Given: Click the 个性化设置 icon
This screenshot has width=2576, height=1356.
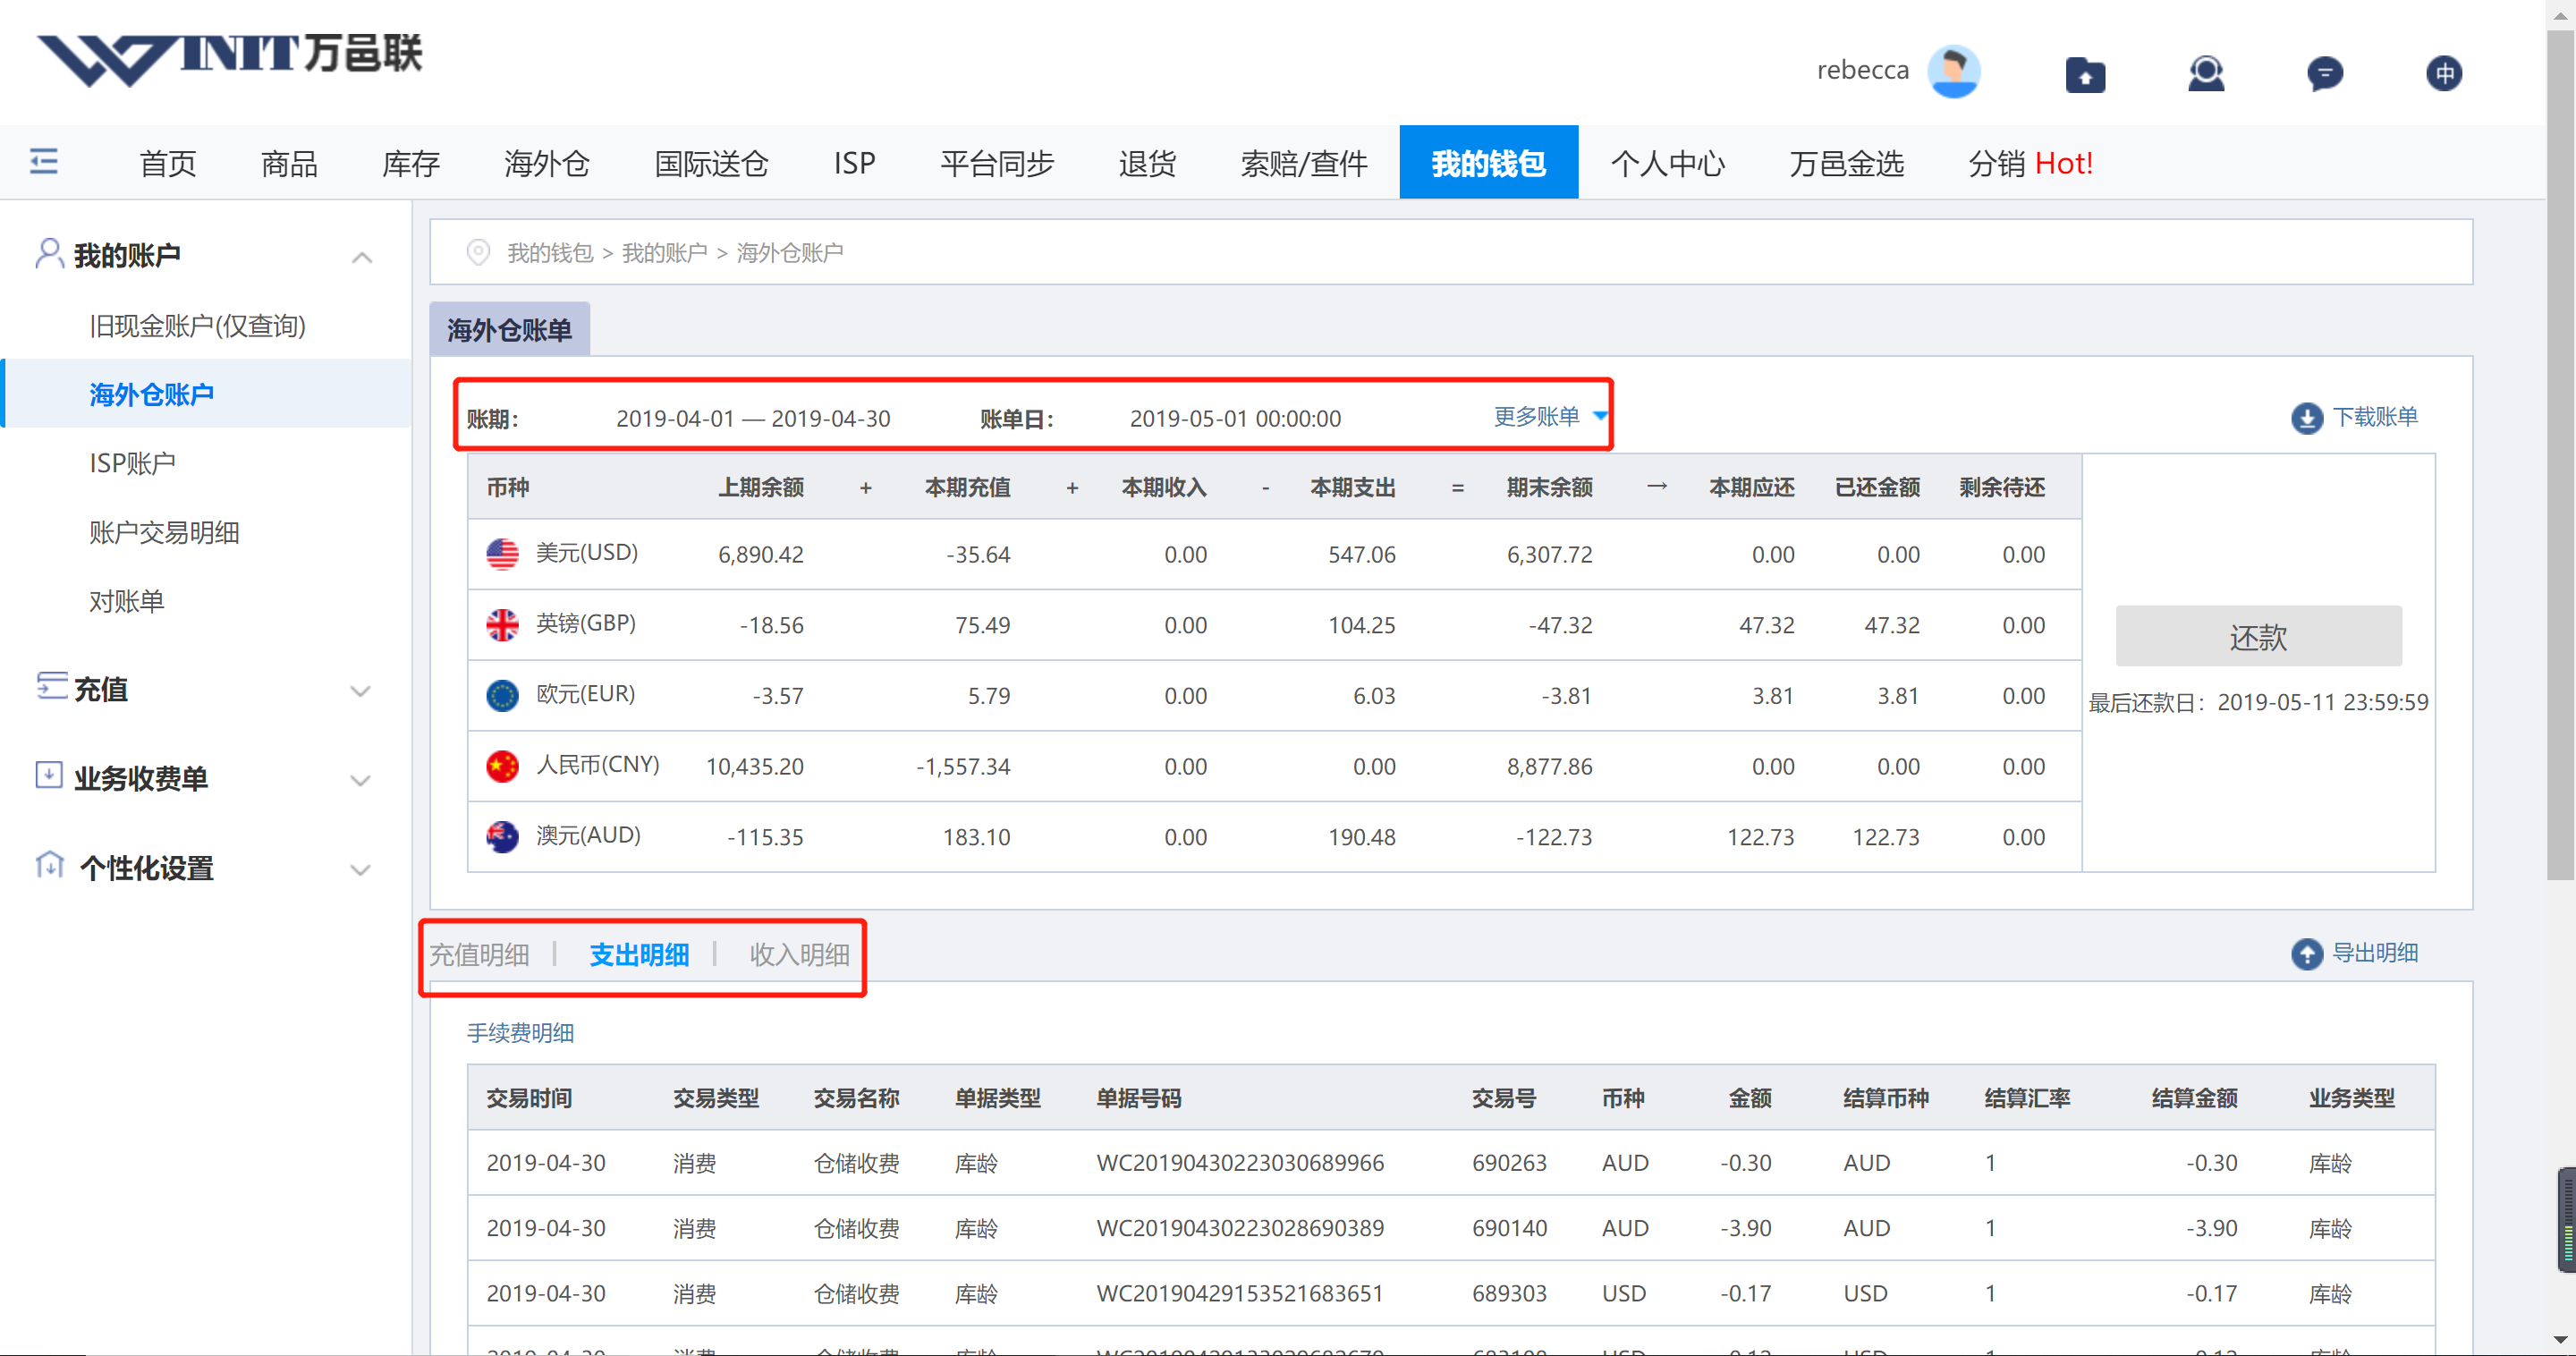Looking at the screenshot, I should [x=49, y=864].
